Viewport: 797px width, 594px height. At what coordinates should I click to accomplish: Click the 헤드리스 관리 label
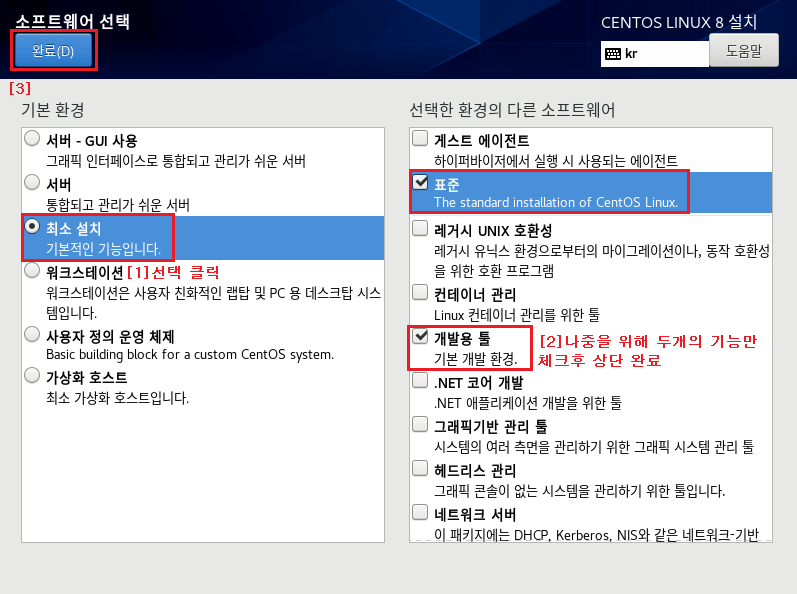coord(475,471)
